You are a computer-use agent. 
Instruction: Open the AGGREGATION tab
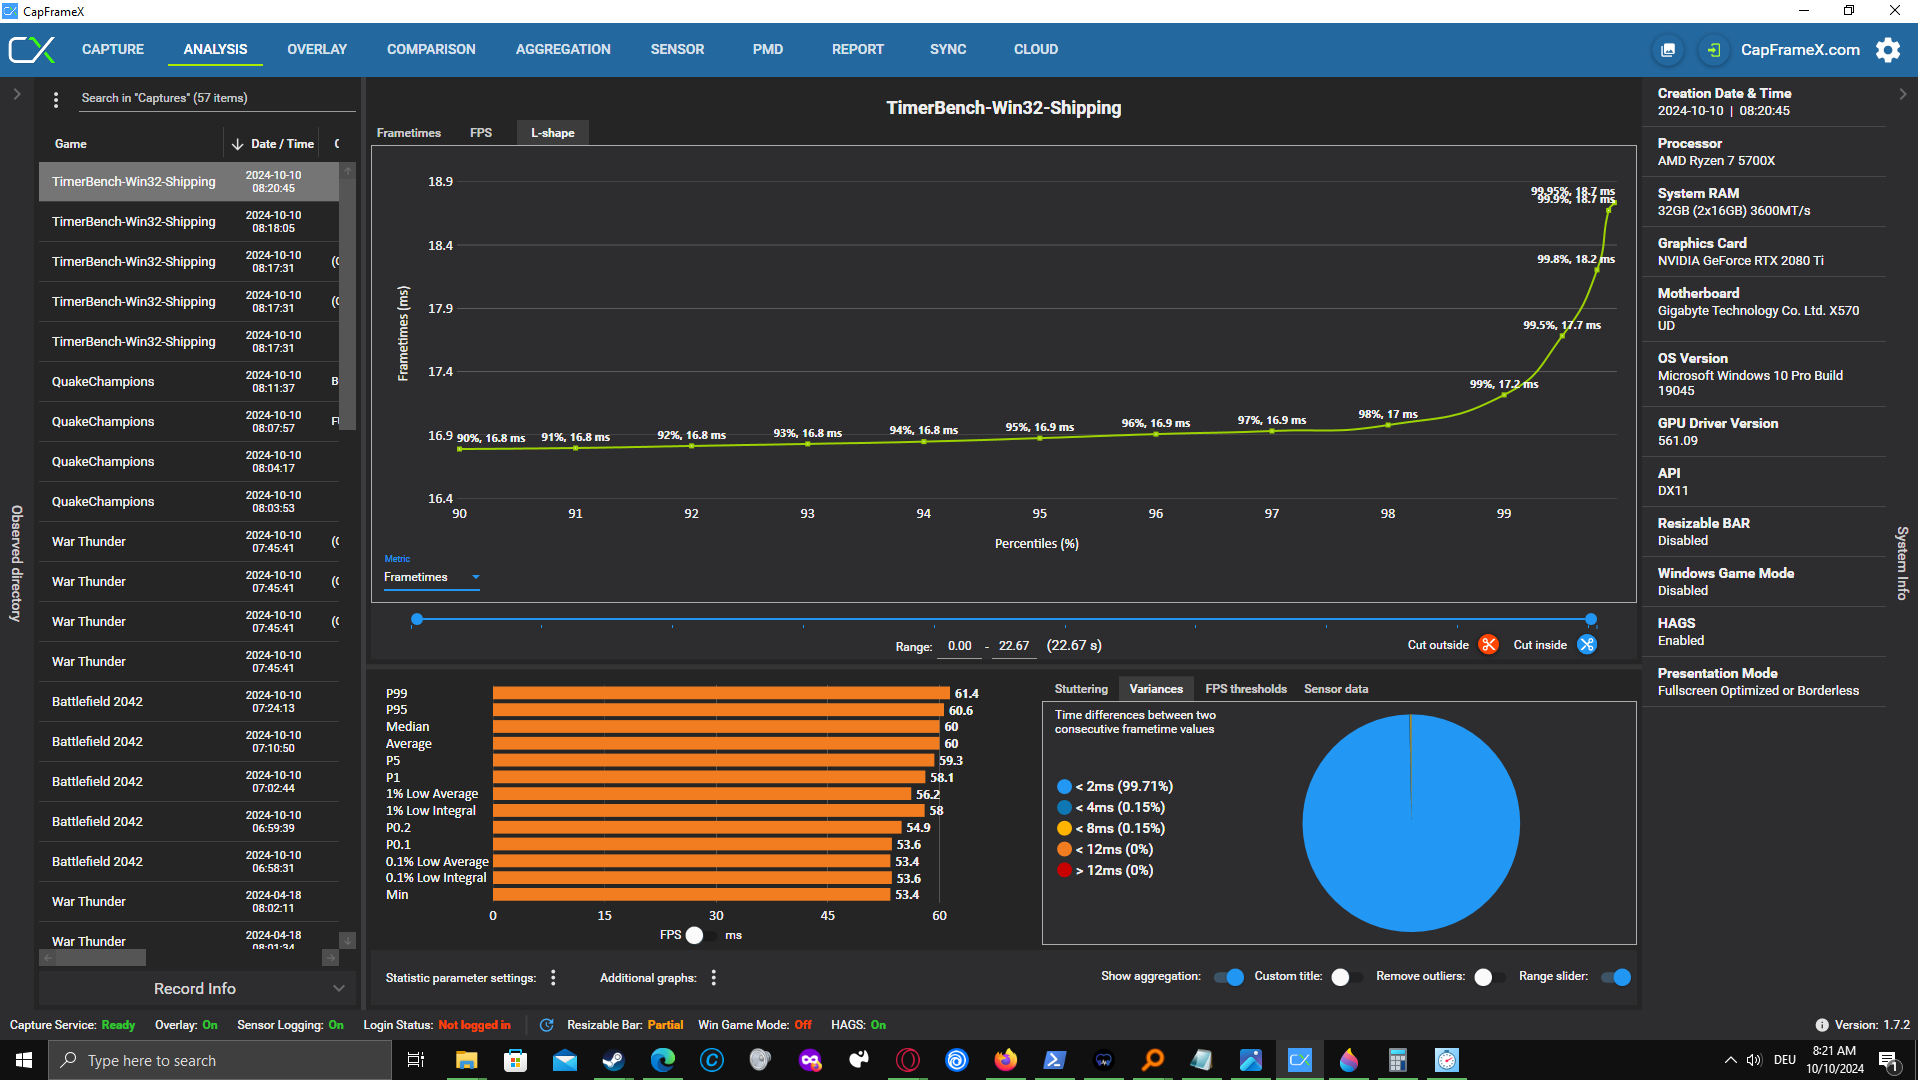tap(563, 49)
